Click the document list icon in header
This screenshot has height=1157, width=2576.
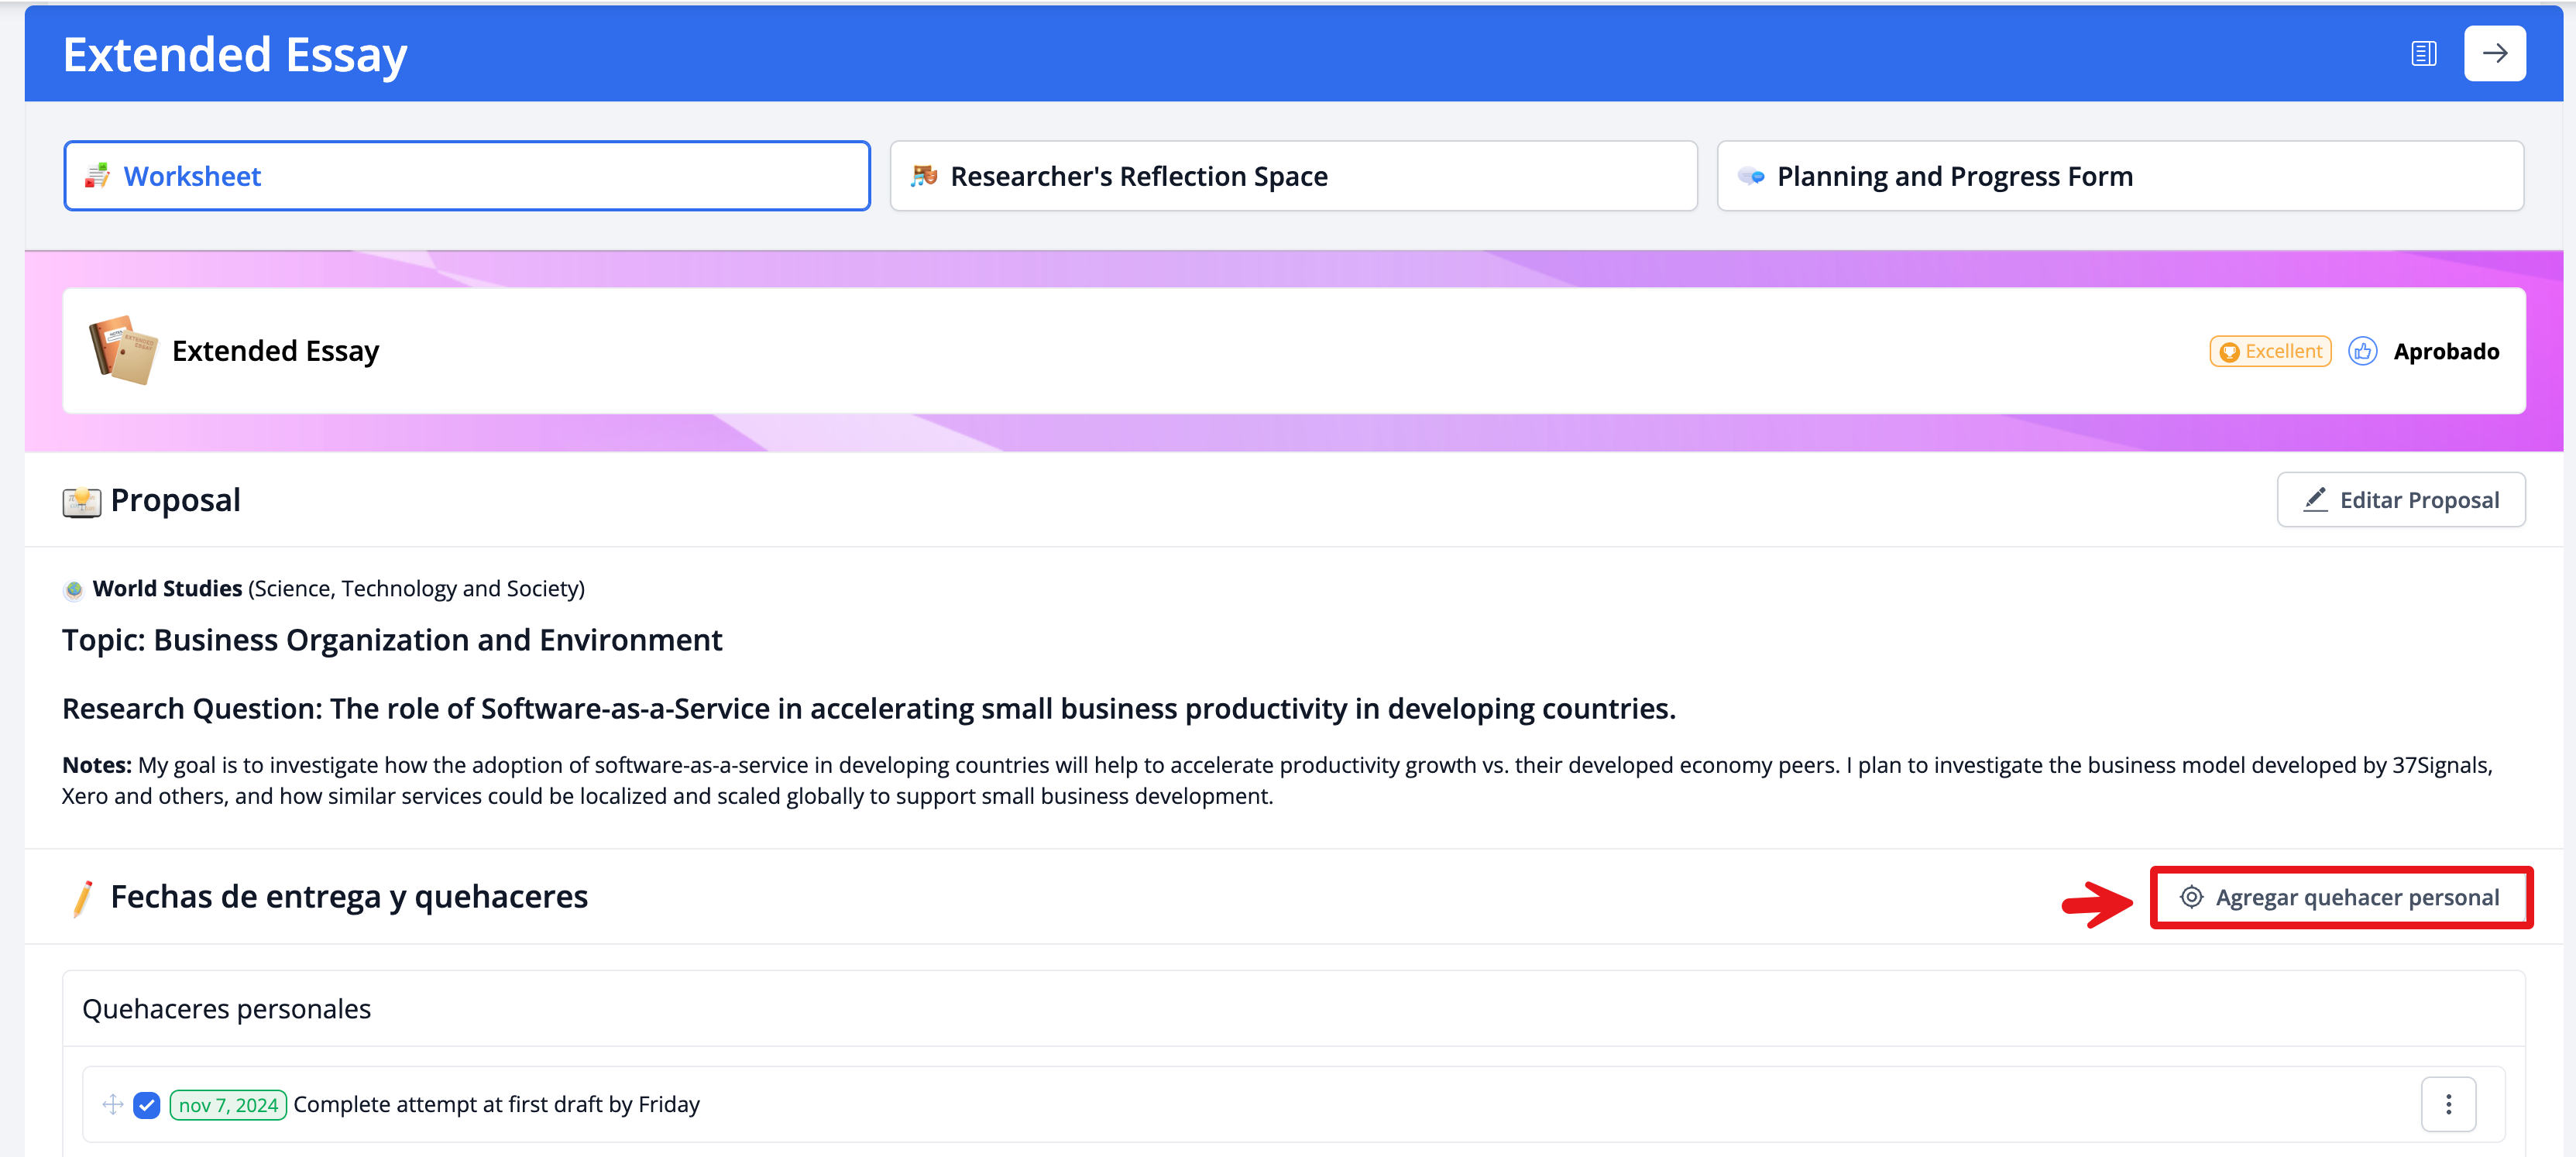(x=2423, y=54)
